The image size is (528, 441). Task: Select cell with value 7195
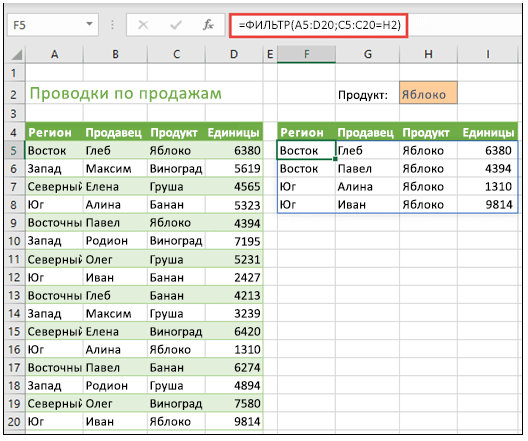click(234, 241)
